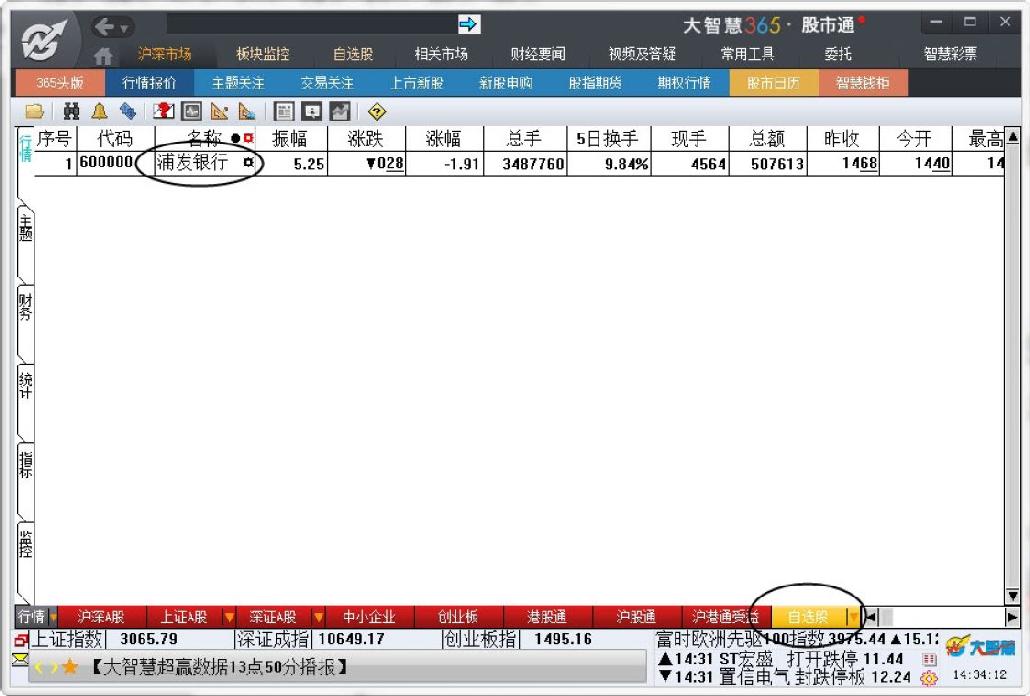The height and width of the screenshot is (696, 1030).
Task: Click the top search input box
Action: click(x=312, y=25)
